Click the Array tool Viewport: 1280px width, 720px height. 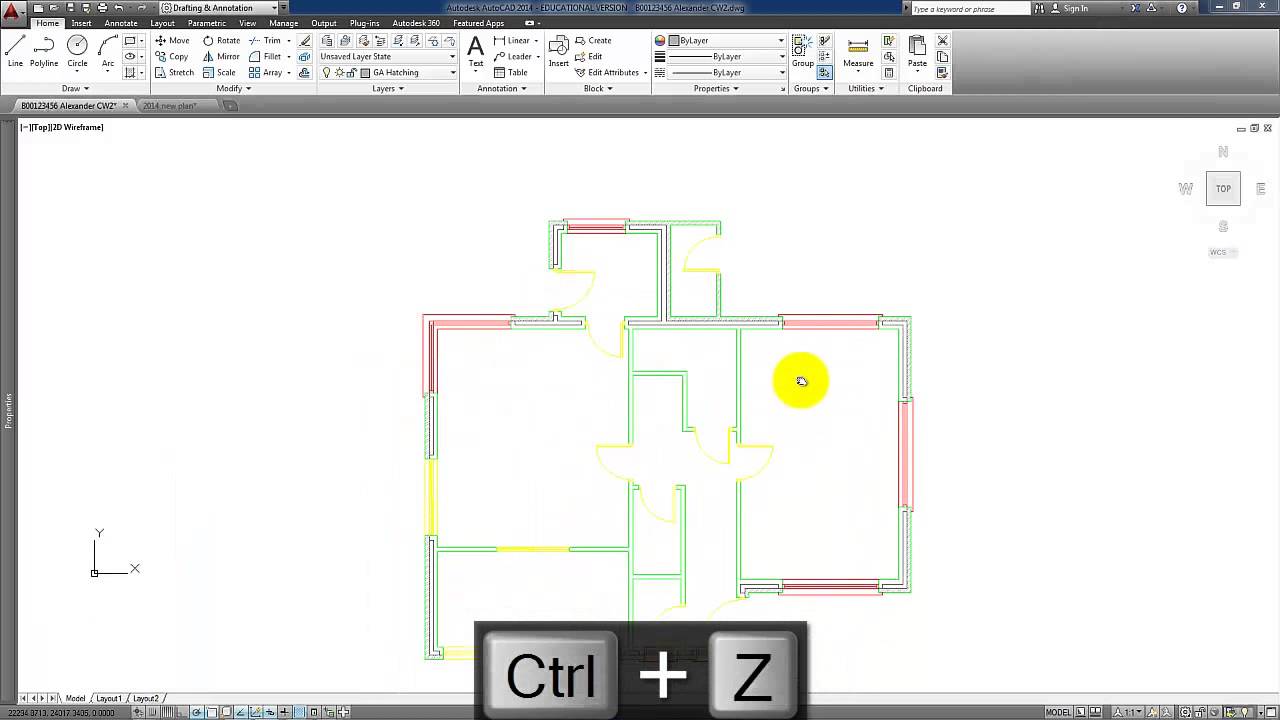pos(265,73)
